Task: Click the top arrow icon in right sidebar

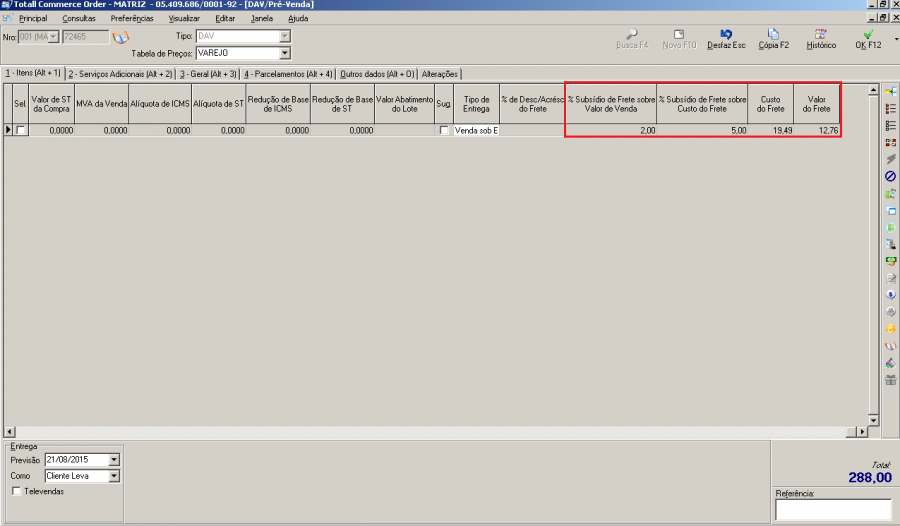Action: click(x=890, y=91)
